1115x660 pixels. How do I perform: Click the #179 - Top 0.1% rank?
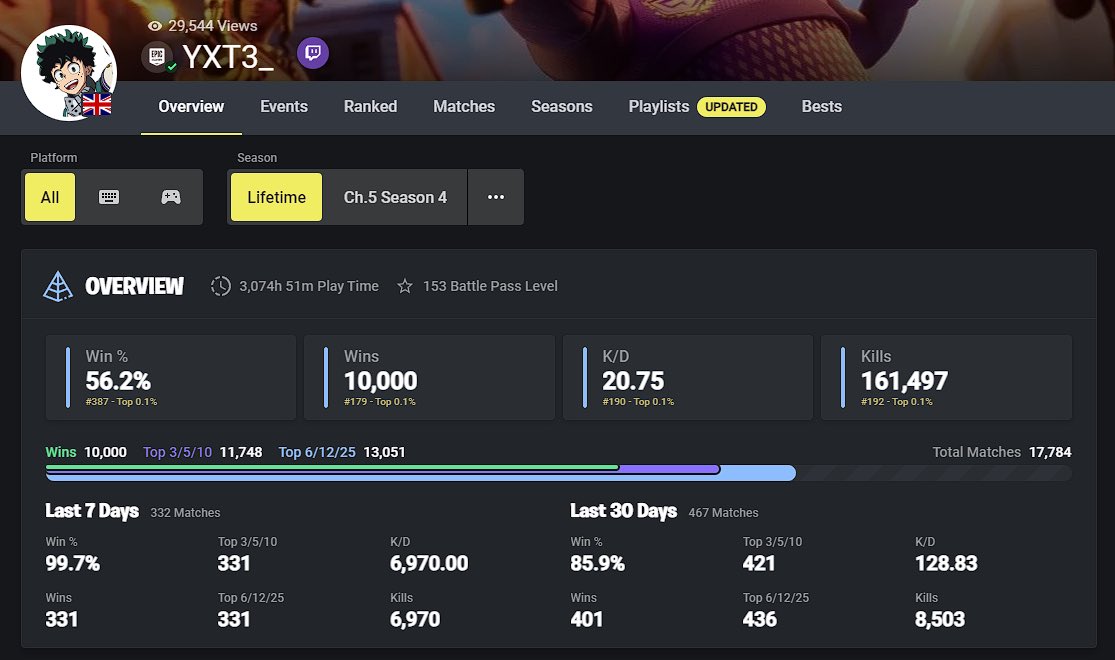[380, 402]
